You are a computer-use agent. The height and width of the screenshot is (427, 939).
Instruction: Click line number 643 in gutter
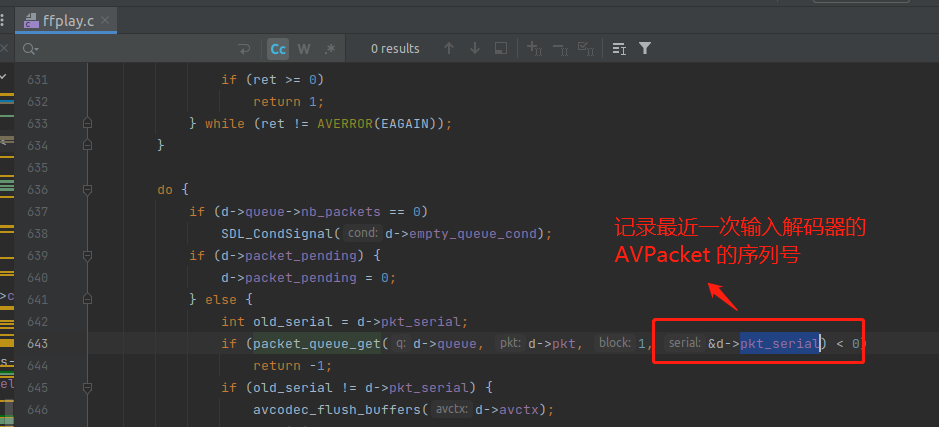click(x=37, y=343)
